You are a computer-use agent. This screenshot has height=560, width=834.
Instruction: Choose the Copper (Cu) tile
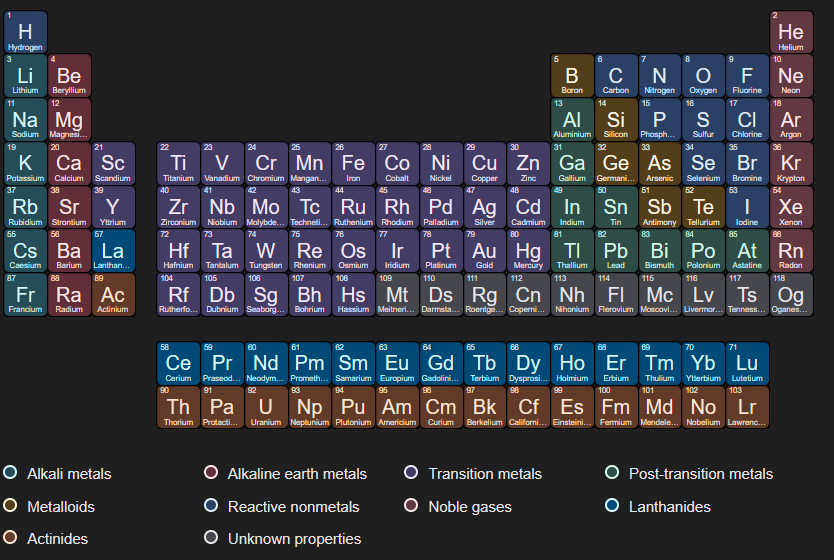485,163
